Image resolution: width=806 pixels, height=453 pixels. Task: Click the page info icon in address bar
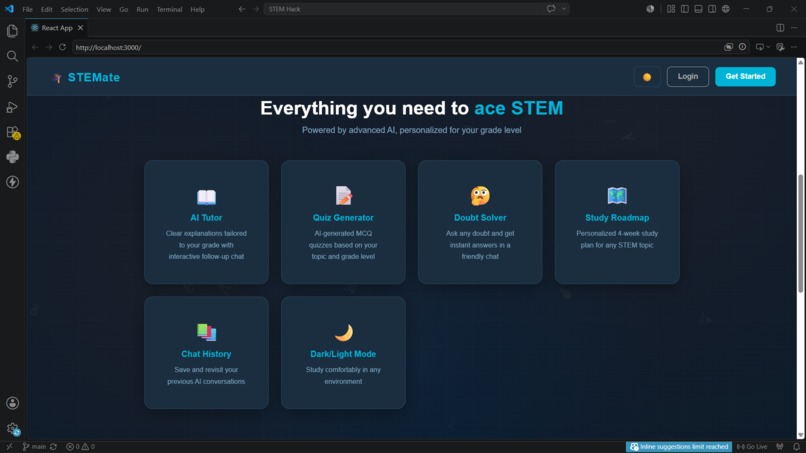(x=742, y=47)
